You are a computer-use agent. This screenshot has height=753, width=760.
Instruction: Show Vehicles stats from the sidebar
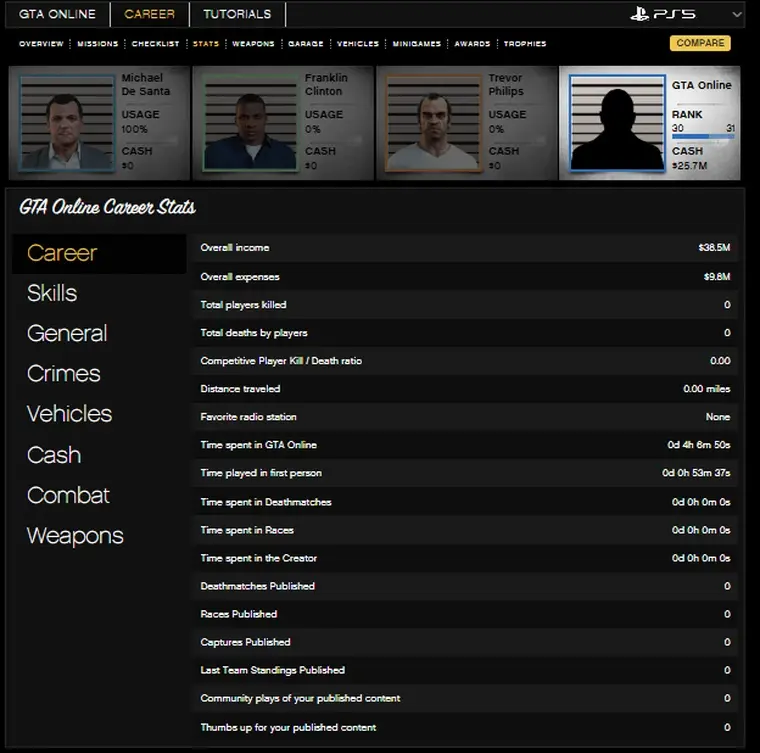[x=69, y=414]
